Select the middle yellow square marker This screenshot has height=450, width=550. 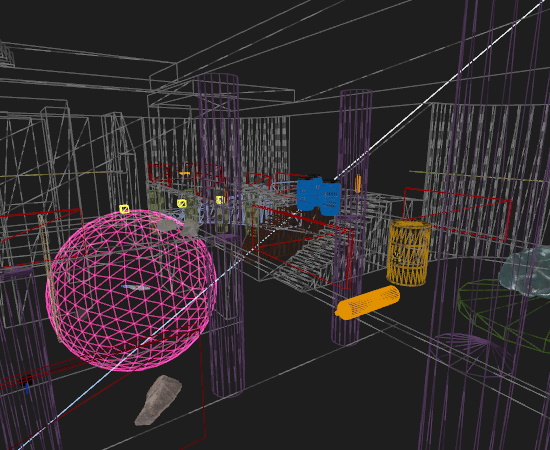[x=181, y=203]
